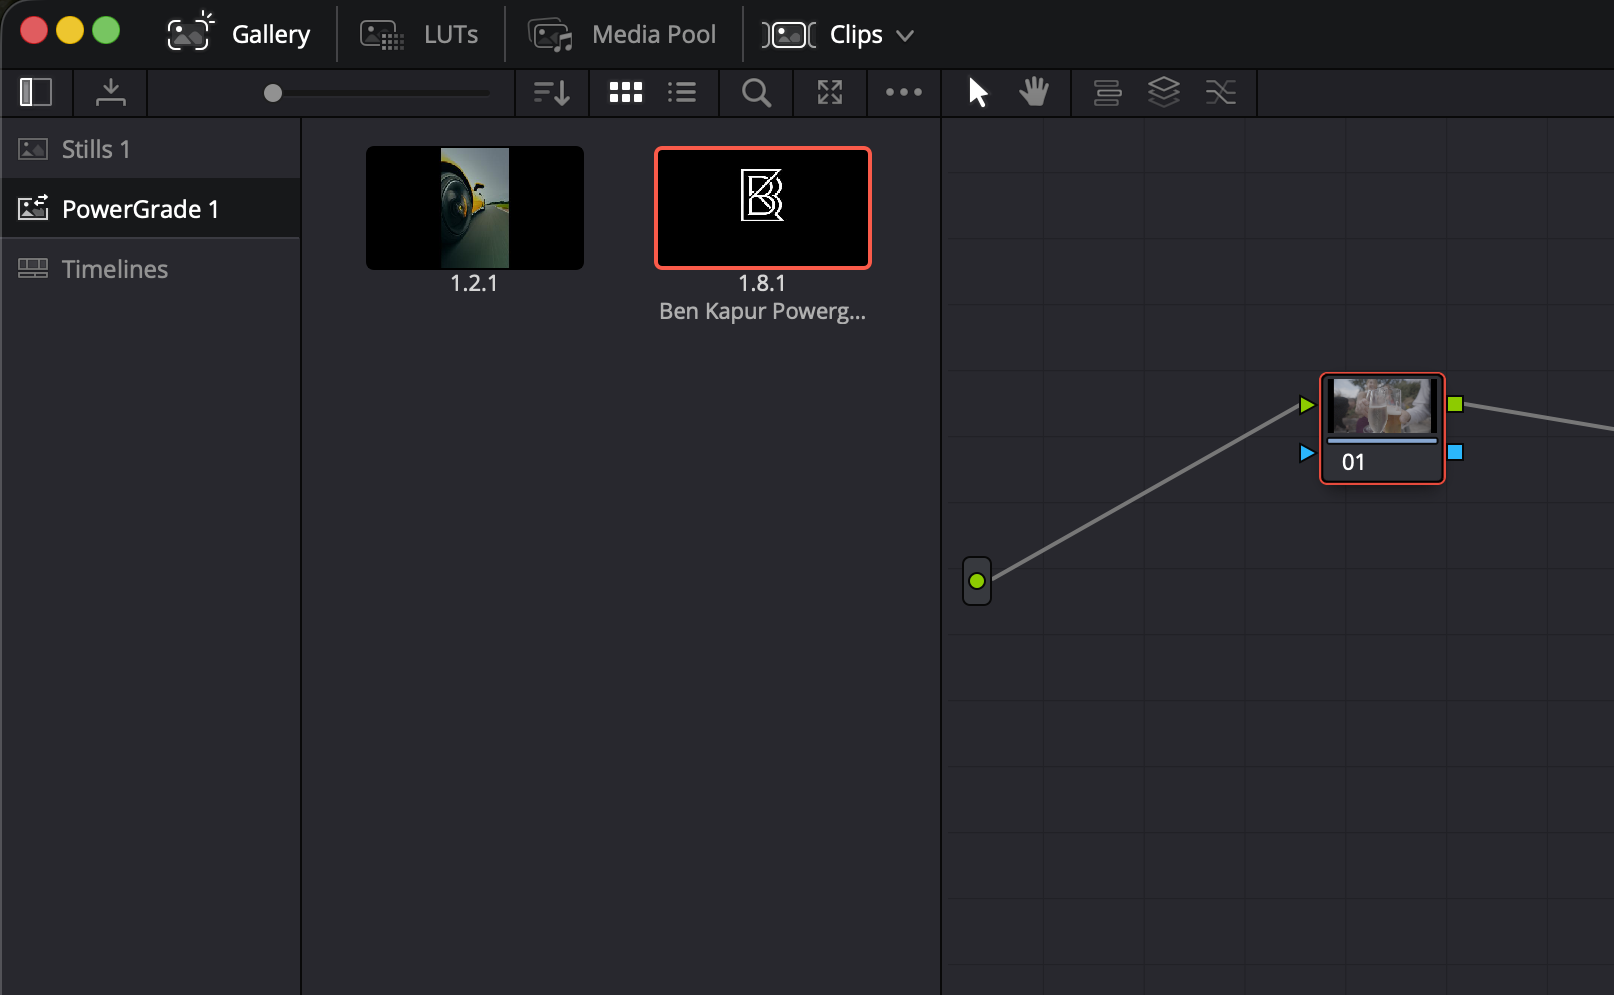The width and height of the screenshot is (1614, 995).
Task: Open the LUTs panel
Action: (x=419, y=34)
